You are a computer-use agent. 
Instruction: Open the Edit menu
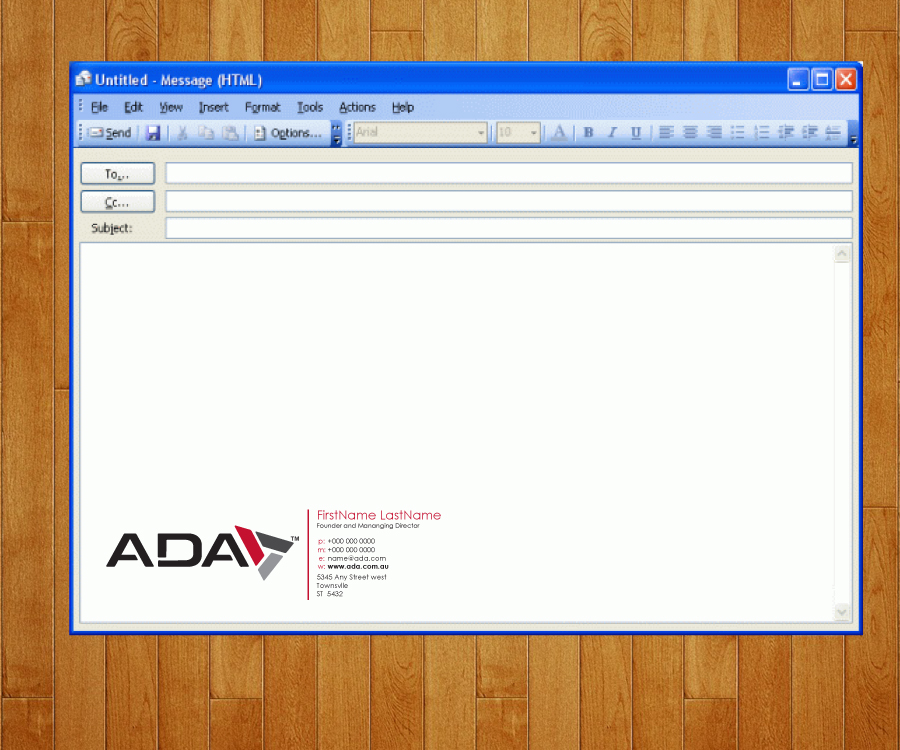133,107
